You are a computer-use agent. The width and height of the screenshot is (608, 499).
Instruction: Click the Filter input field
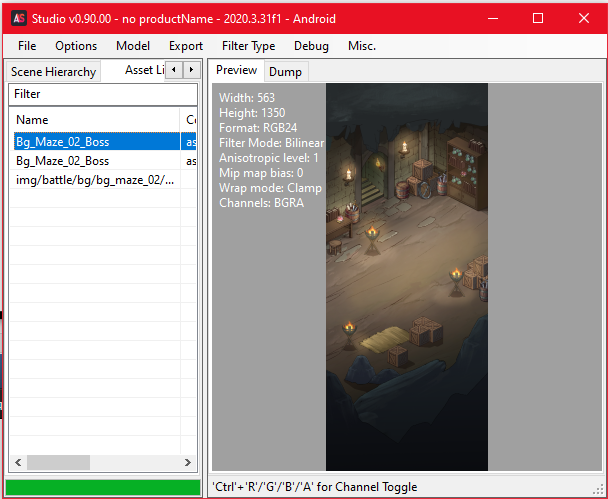tap(103, 94)
